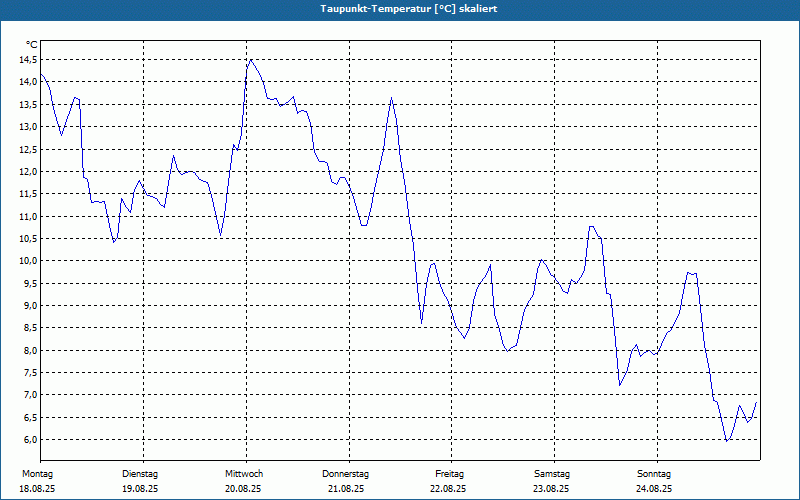This screenshot has height=500, width=800.
Task: Click the Mittwoch day label
Action: tap(244, 474)
